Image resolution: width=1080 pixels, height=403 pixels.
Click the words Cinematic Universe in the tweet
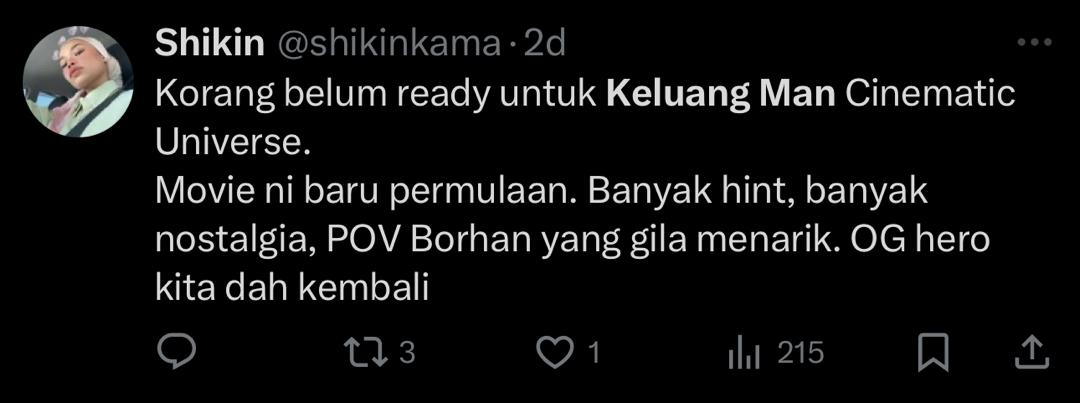click(x=585, y=118)
